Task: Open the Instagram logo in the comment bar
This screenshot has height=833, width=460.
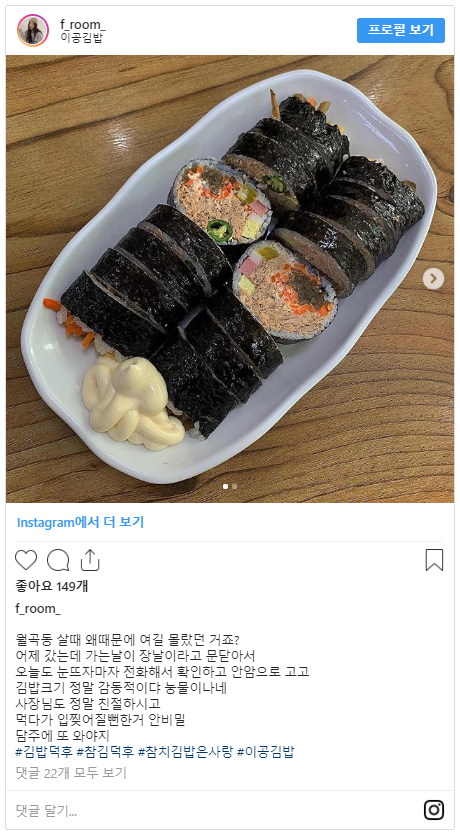Action: click(433, 810)
